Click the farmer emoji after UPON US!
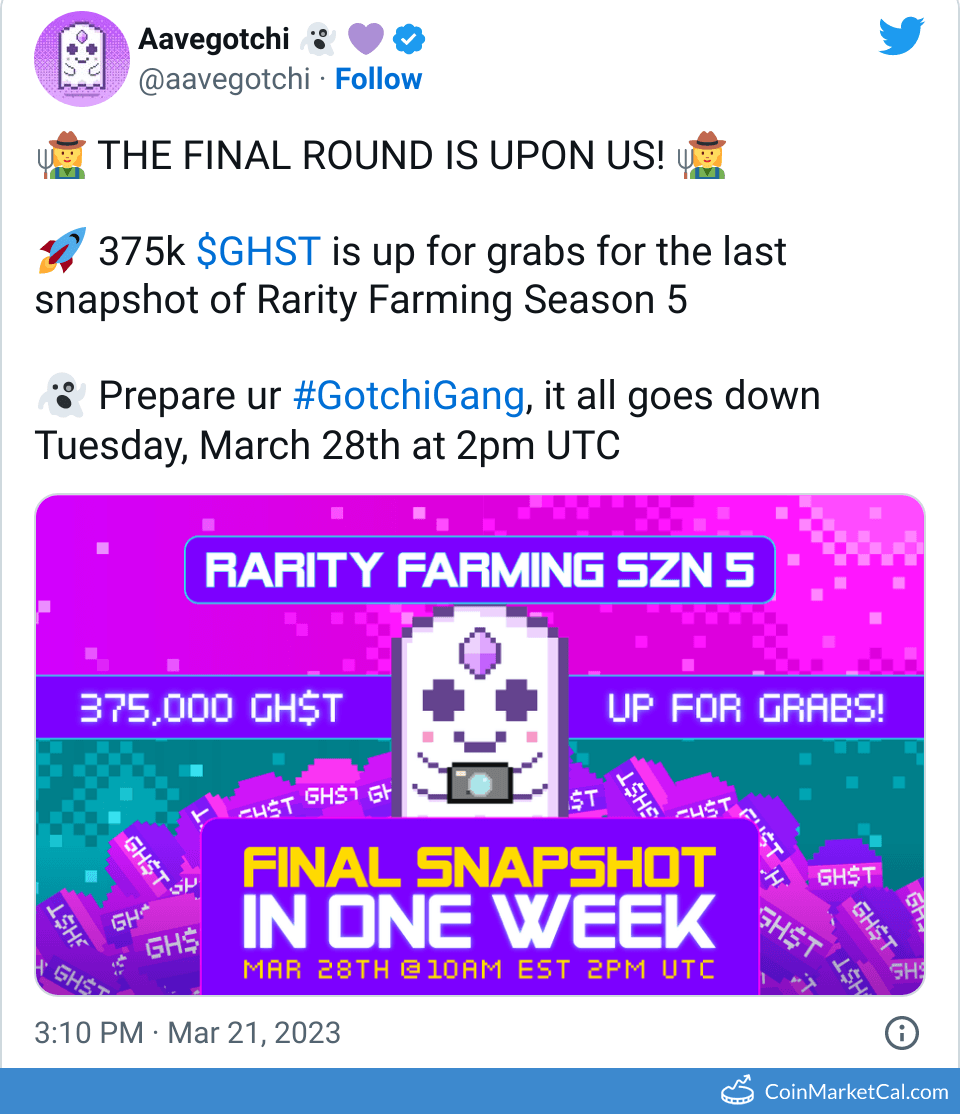The width and height of the screenshot is (960, 1114). (701, 157)
